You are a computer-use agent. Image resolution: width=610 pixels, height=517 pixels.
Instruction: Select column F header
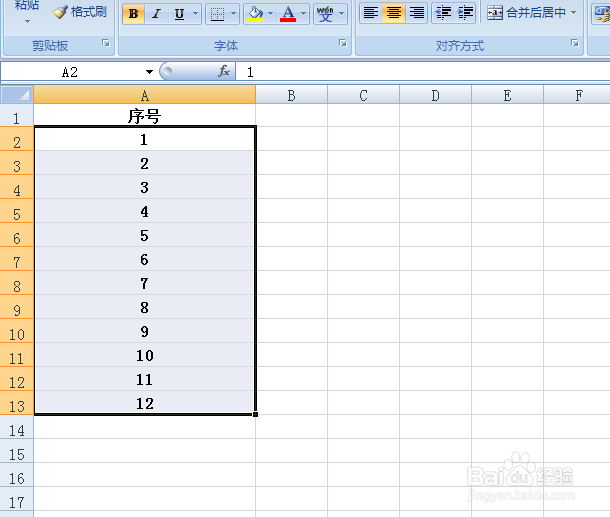pyautogui.click(x=577, y=95)
